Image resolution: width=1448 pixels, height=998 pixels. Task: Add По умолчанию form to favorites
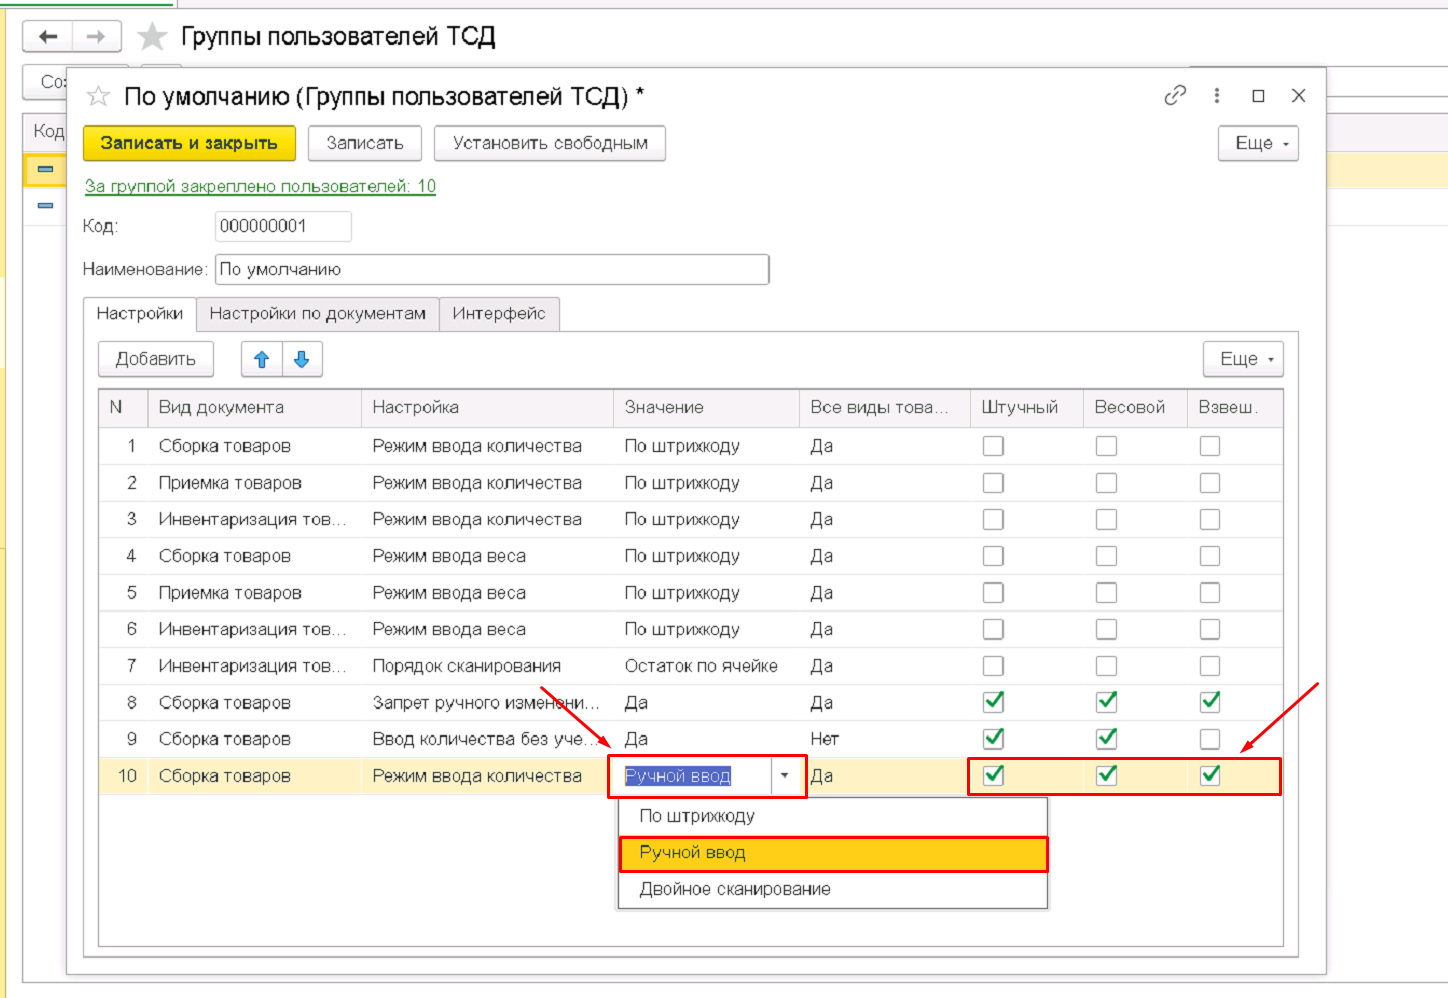point(98,96)
